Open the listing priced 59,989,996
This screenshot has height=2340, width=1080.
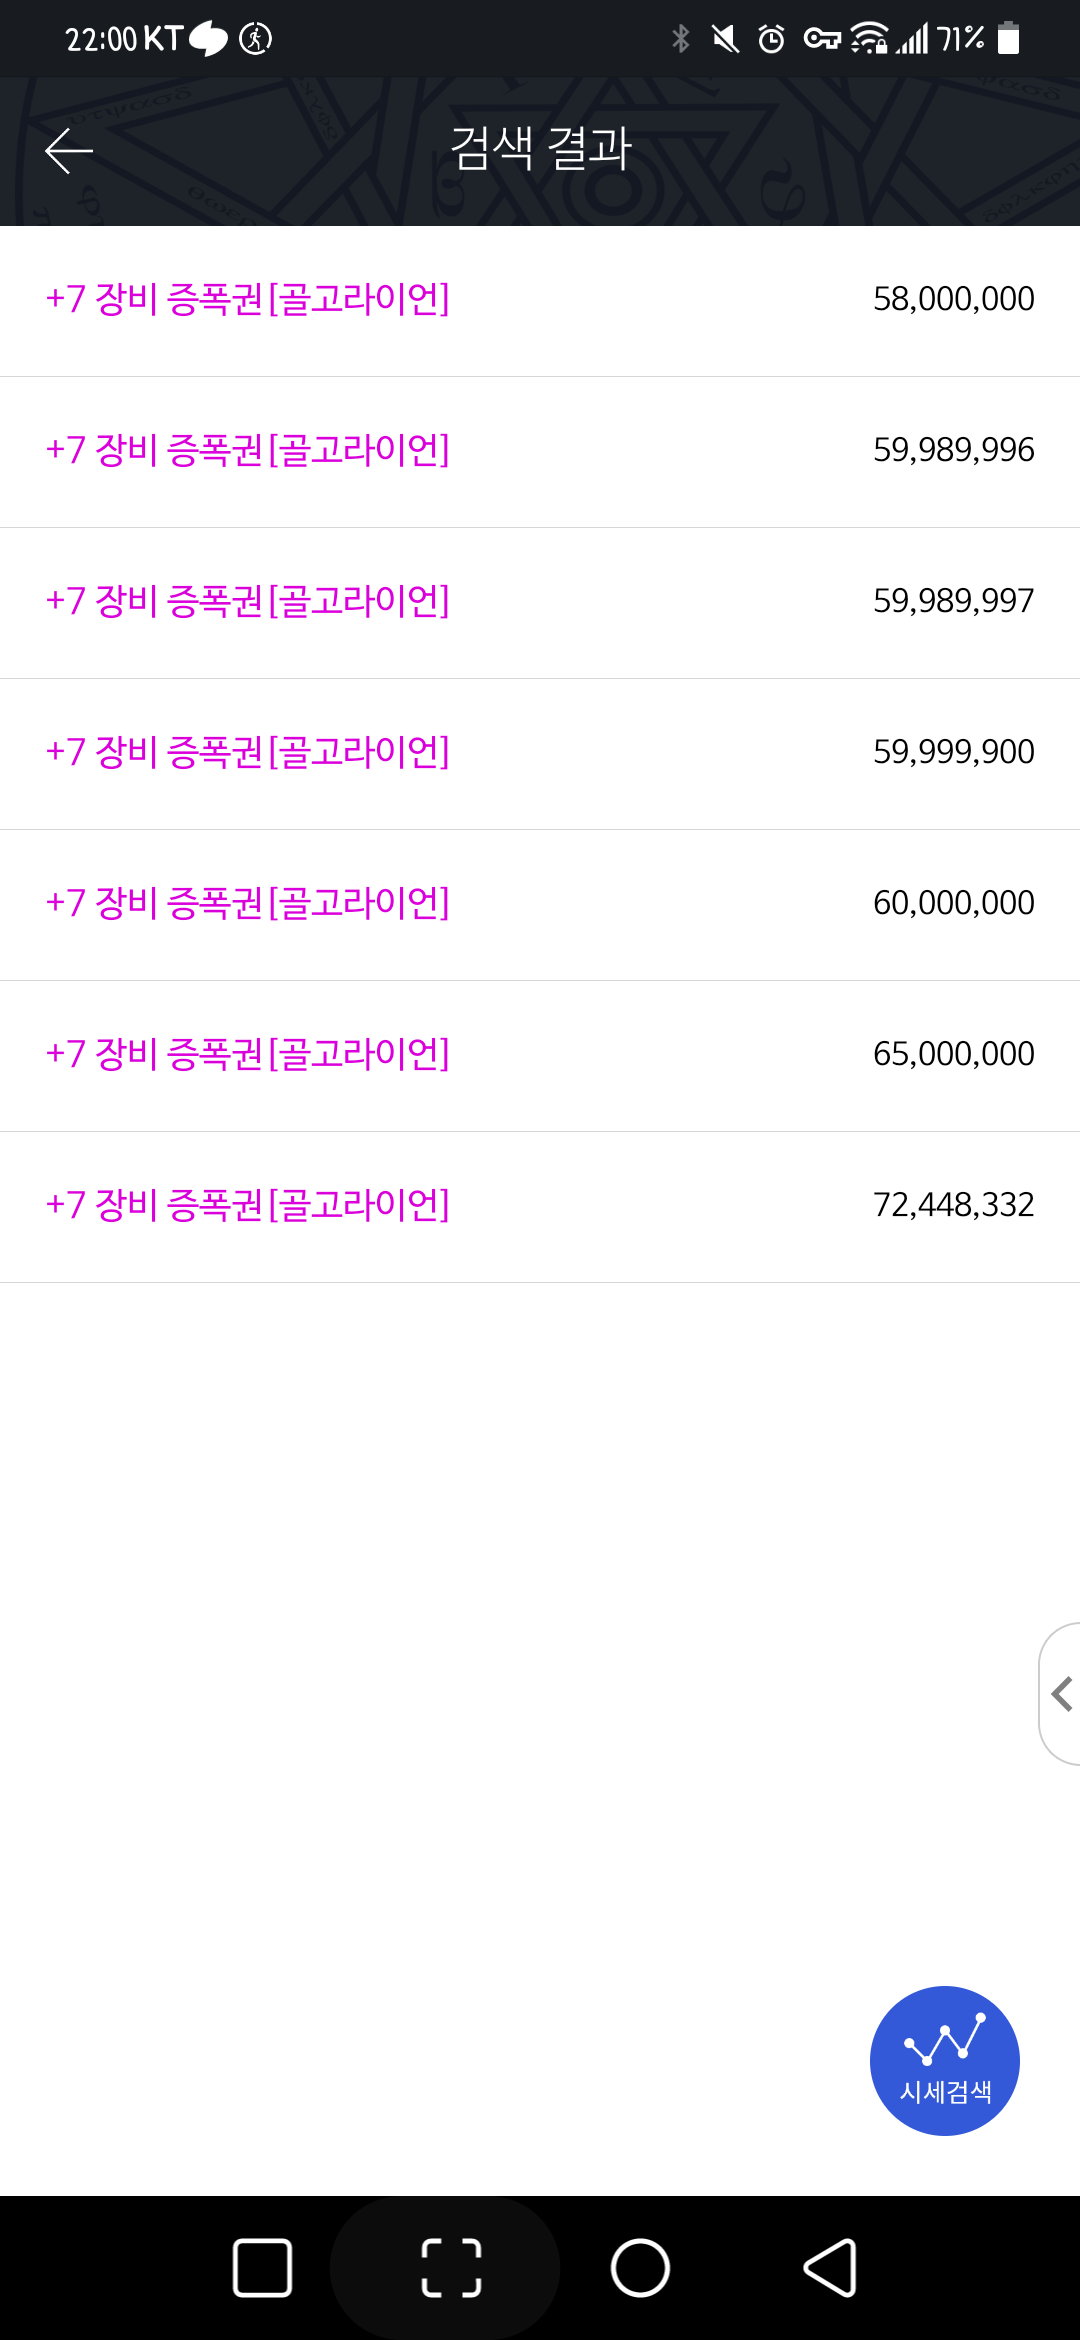[540, 451]
